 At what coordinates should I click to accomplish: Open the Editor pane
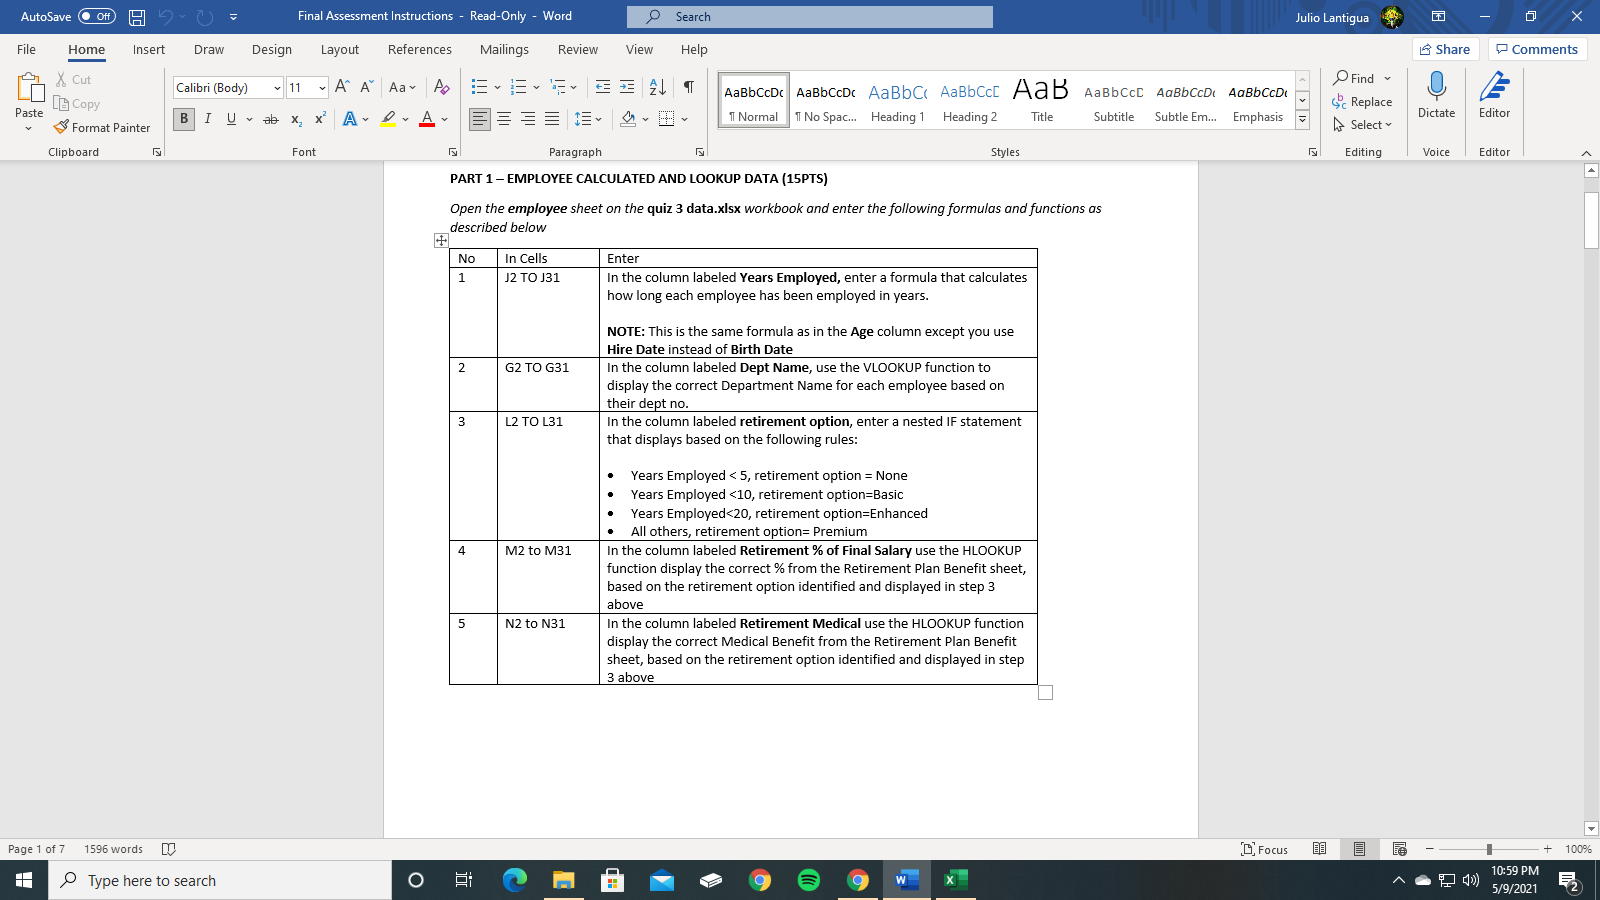coord(1494,95)
